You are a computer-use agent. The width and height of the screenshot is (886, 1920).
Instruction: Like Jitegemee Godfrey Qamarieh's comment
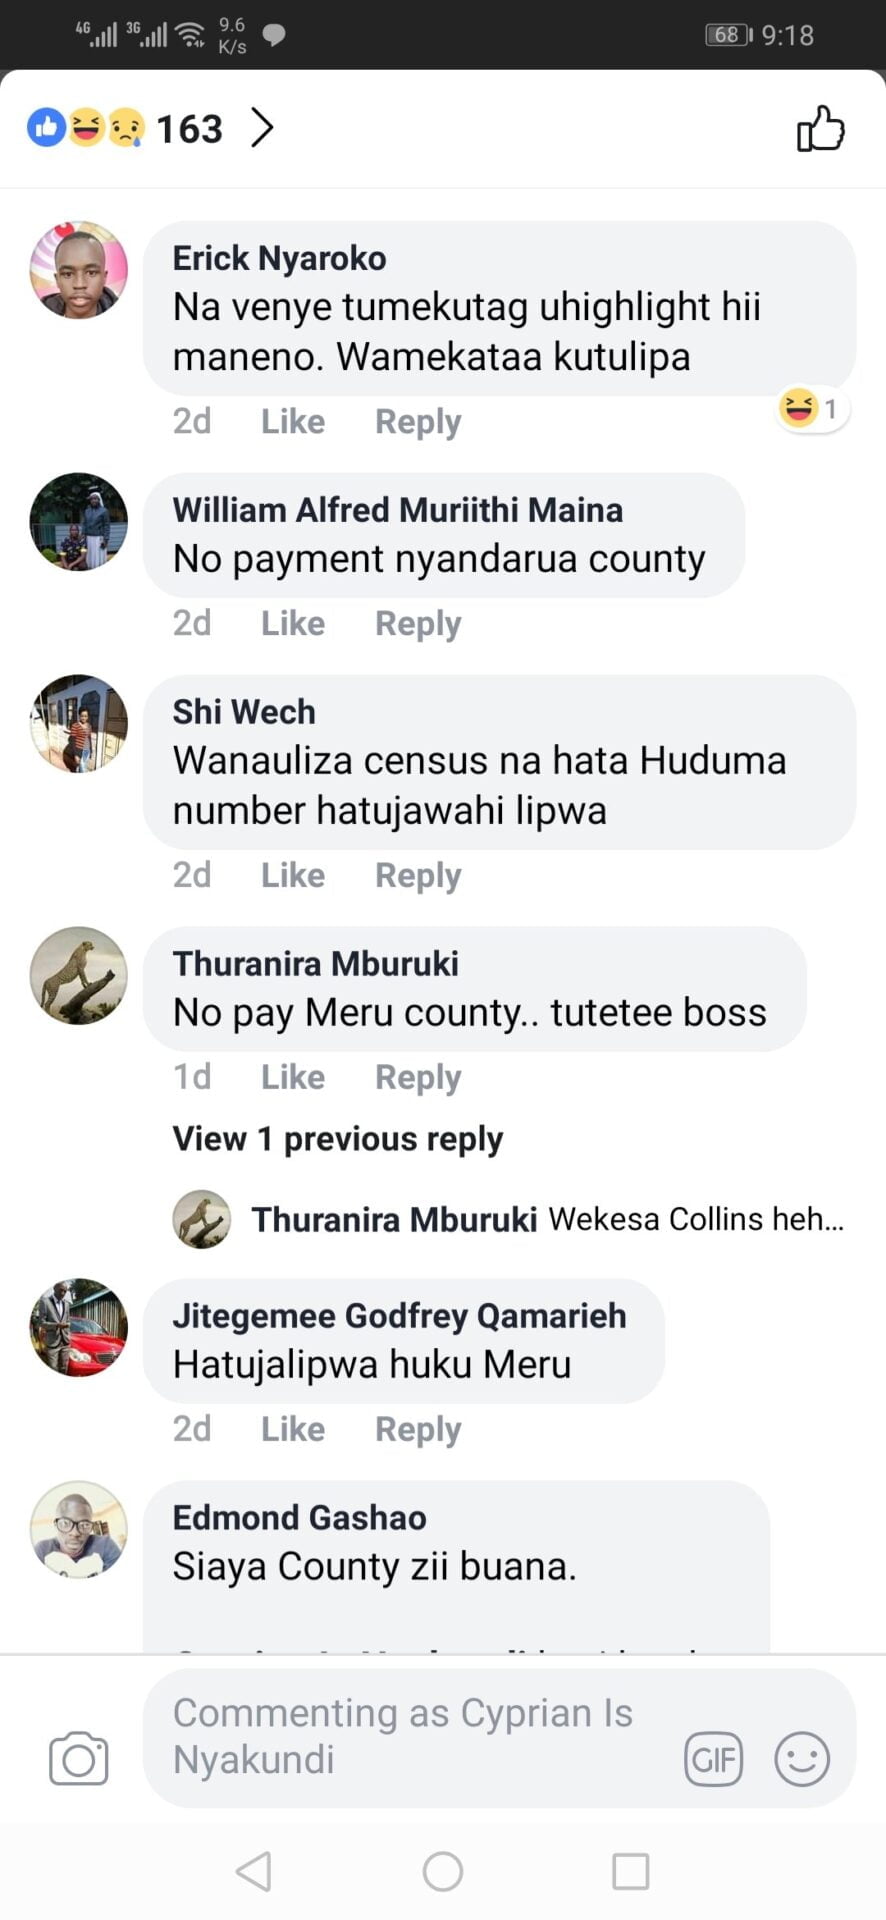click(x=293, y=1429)
